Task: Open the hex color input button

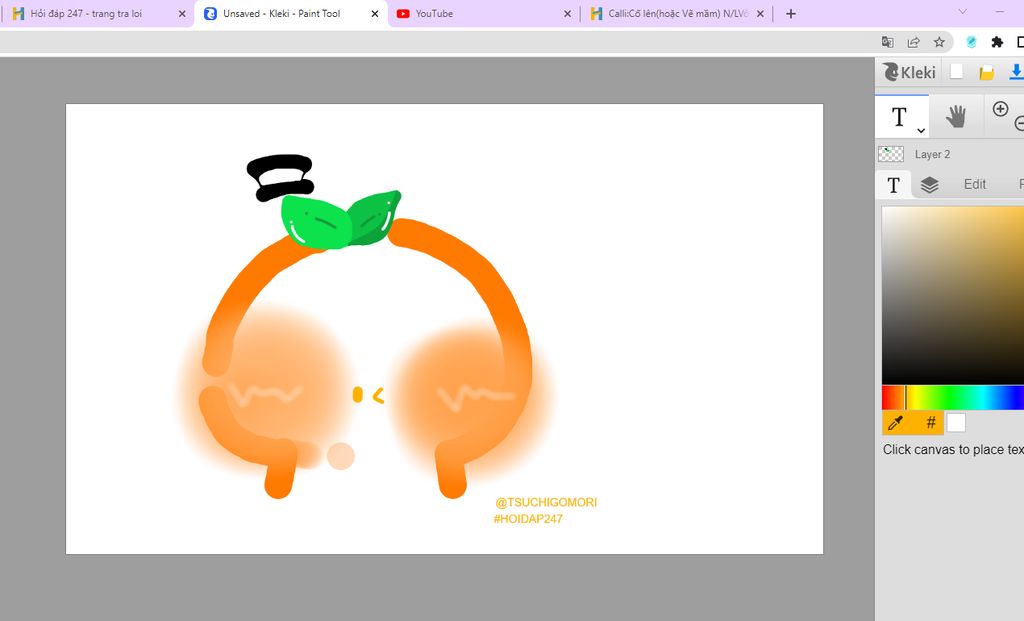Action: tap(931, 423)
